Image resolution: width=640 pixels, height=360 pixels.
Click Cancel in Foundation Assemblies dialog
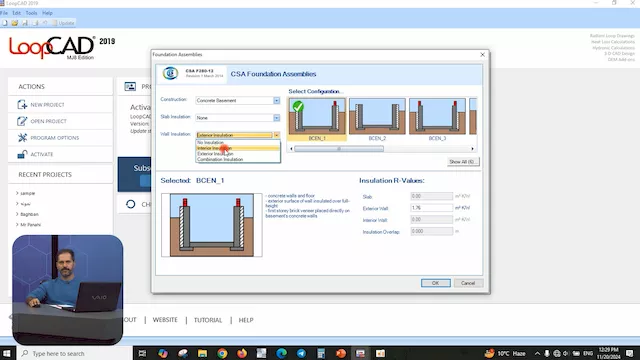[x=468, y=283]
